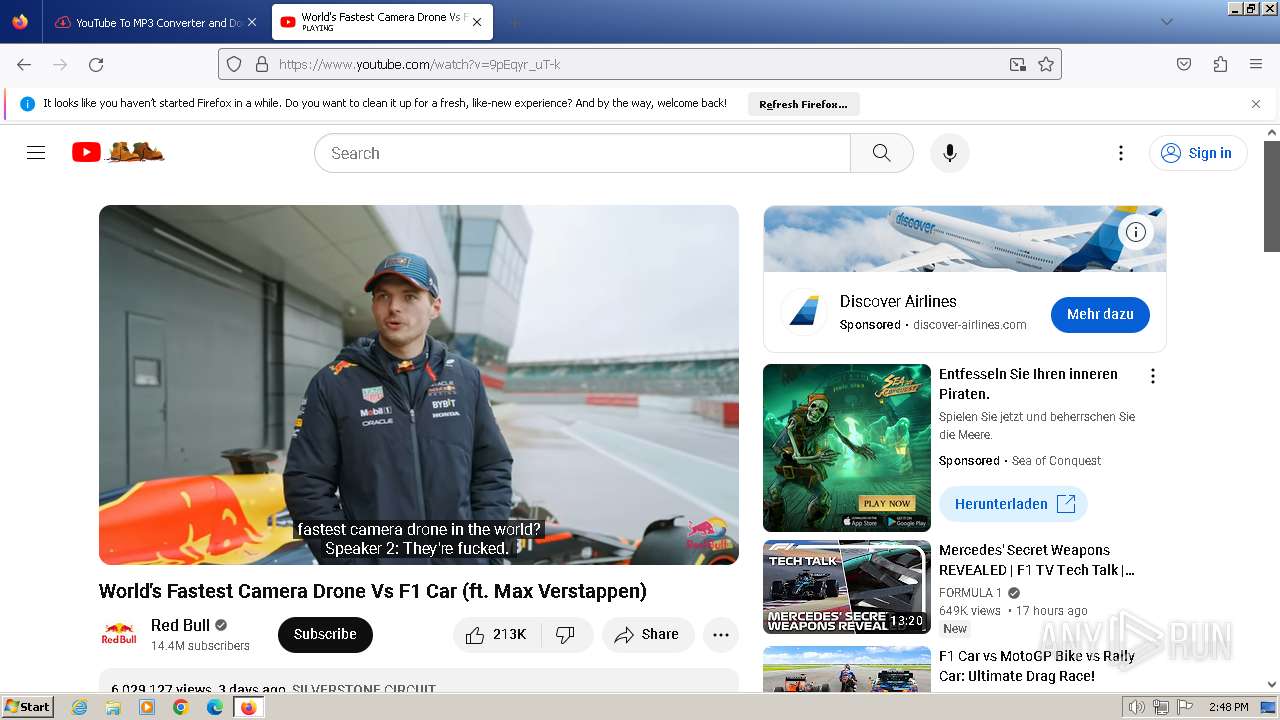Click Mehr dazu on Discover Airlines ad
Viewport: 1280px width, 720px height.
(x=1100, y=314)
